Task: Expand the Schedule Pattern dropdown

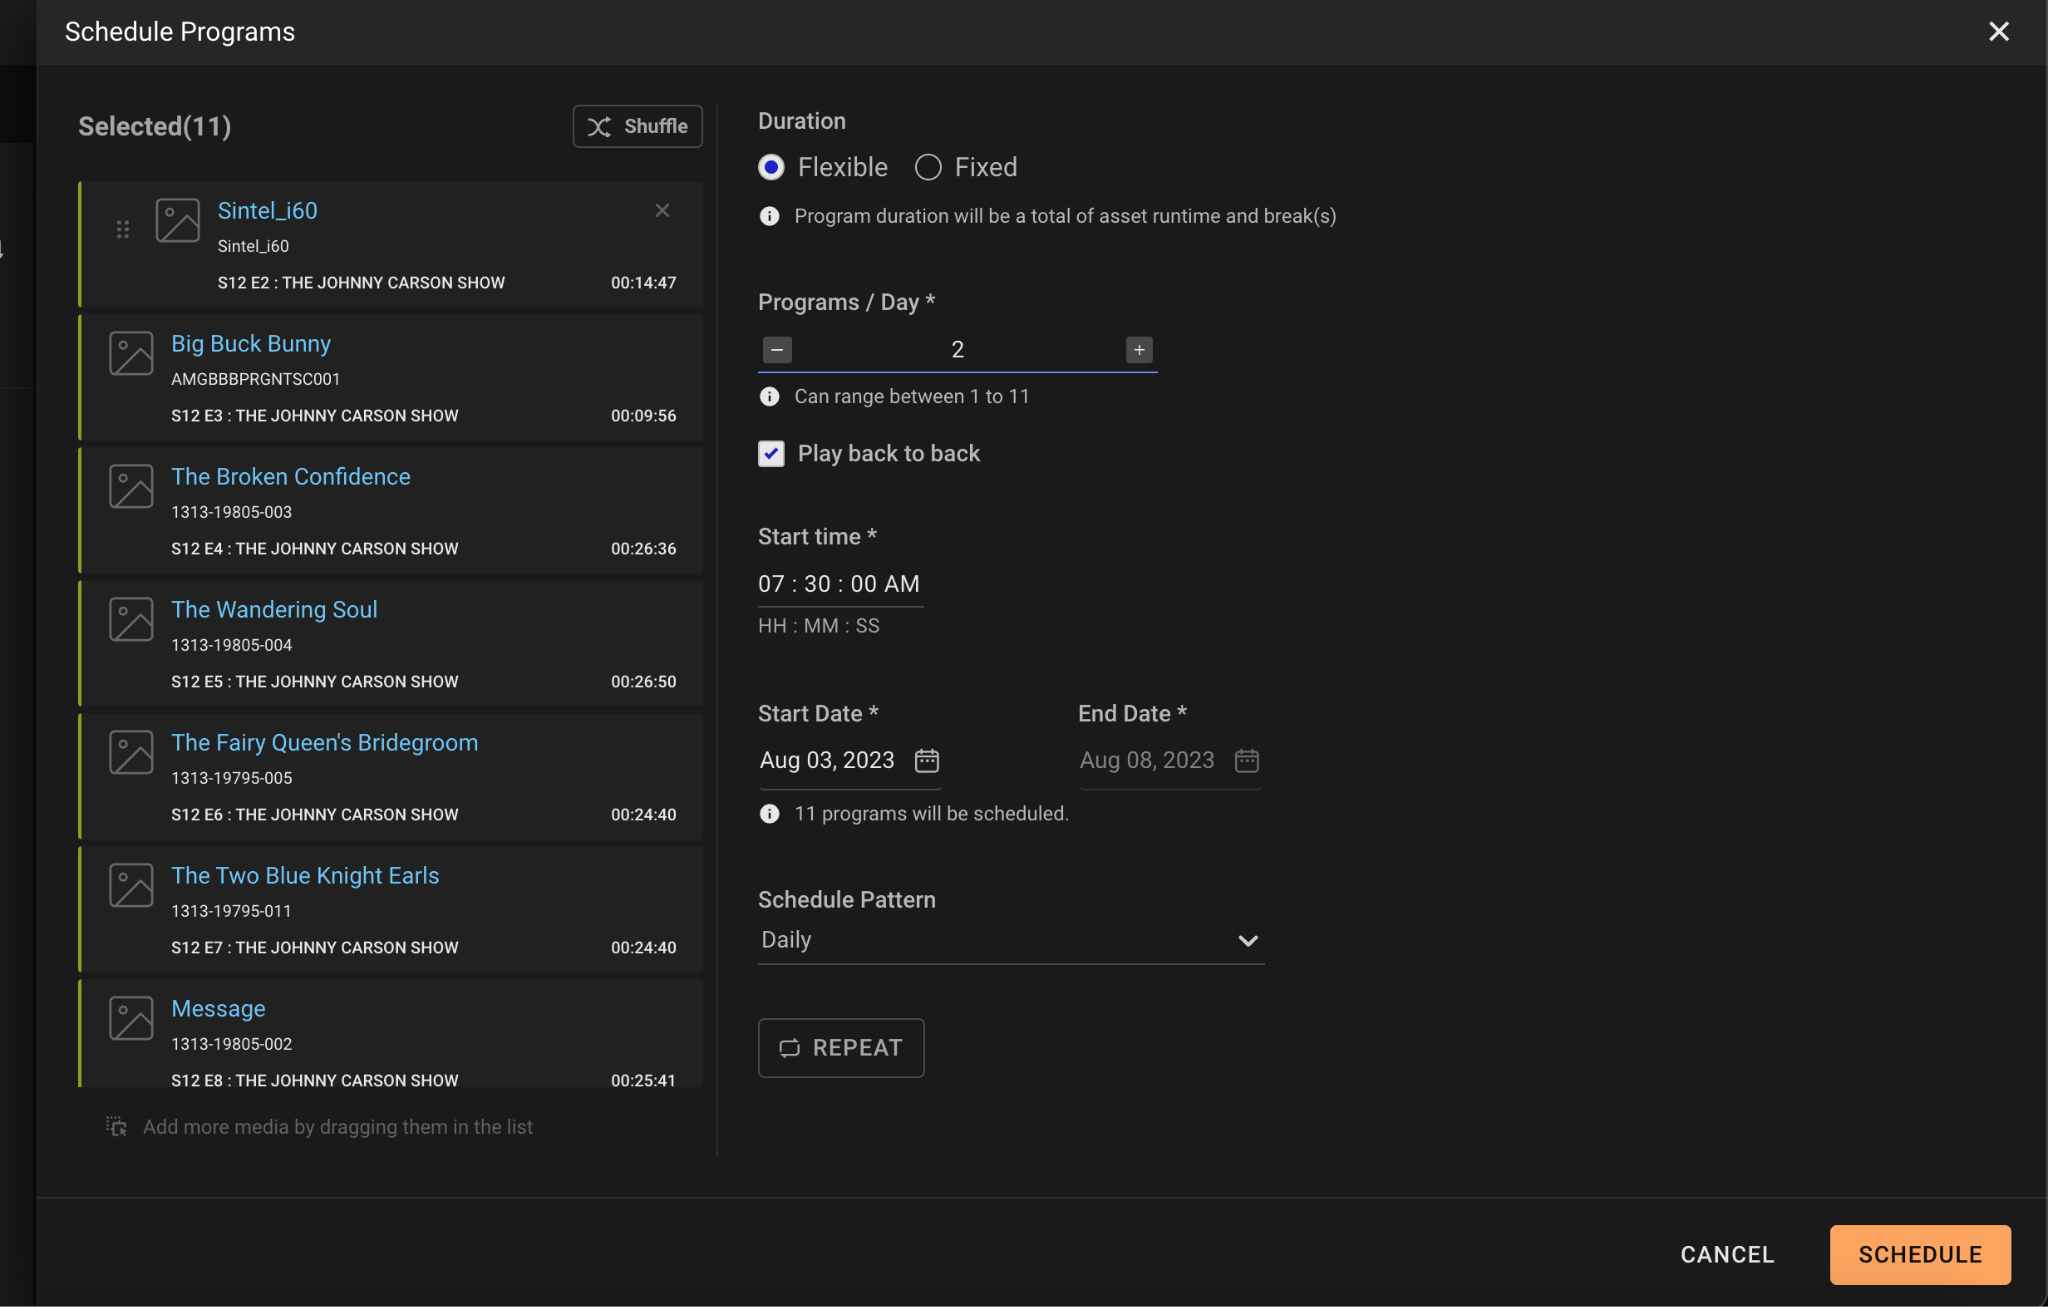Action: click(x=1010, y=940)
